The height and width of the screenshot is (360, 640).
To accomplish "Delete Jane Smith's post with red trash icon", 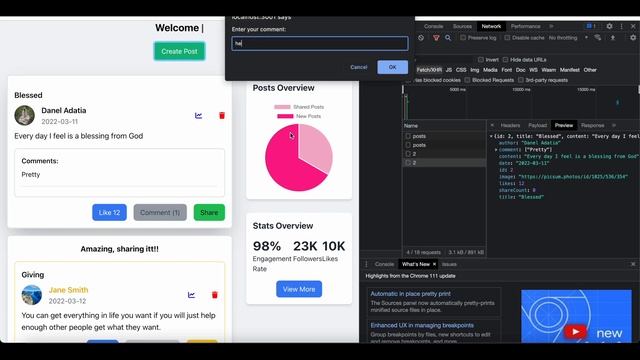I will point(215,295).
